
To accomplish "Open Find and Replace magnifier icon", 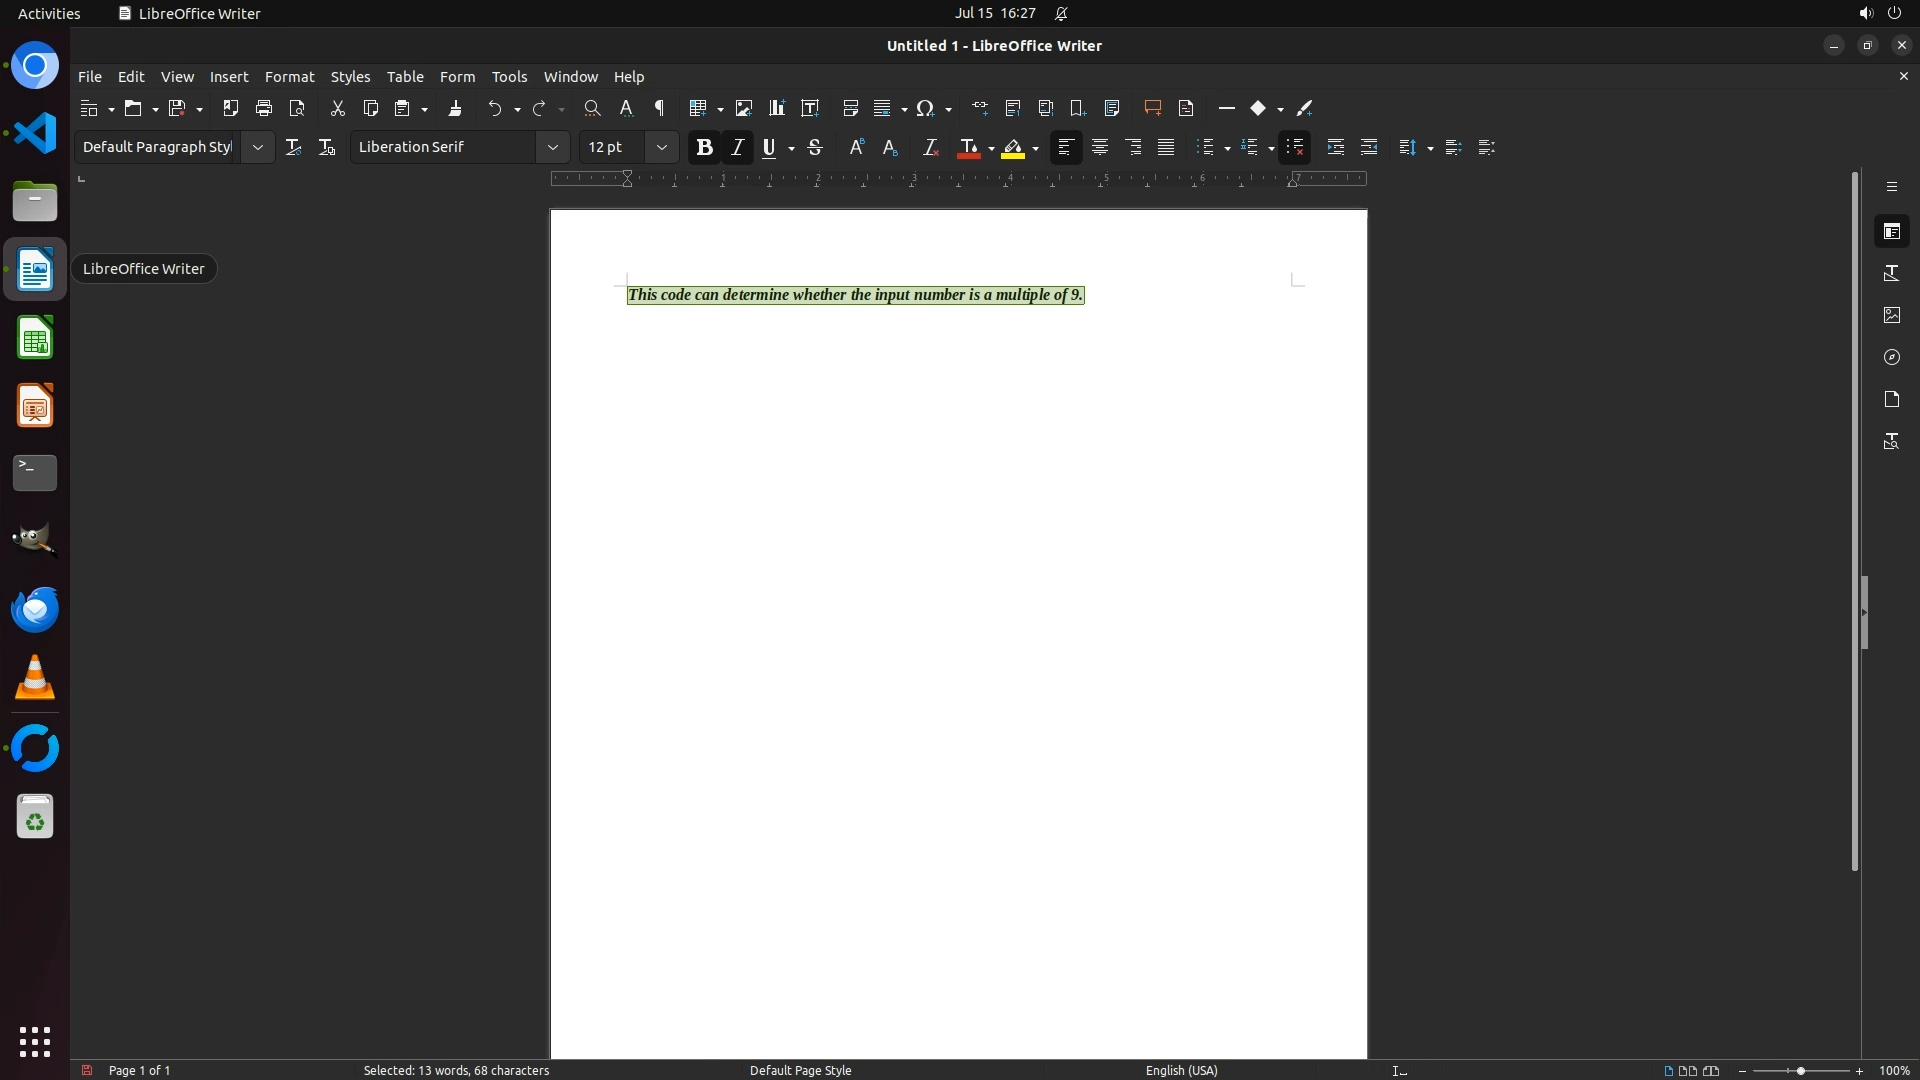I will point(592,108).
